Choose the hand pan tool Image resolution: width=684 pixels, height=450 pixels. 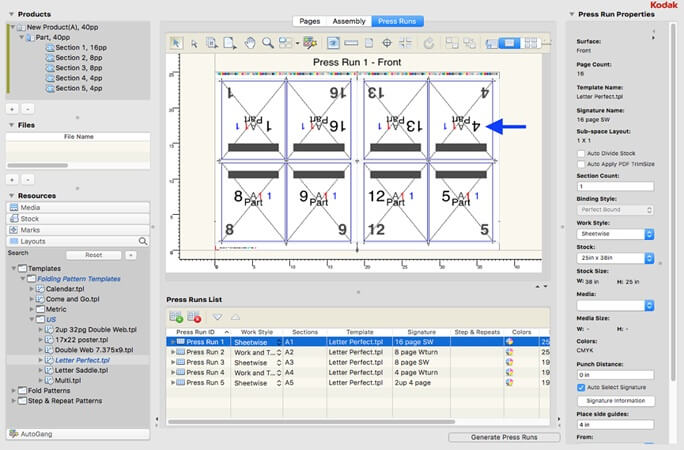pos(250,43)
